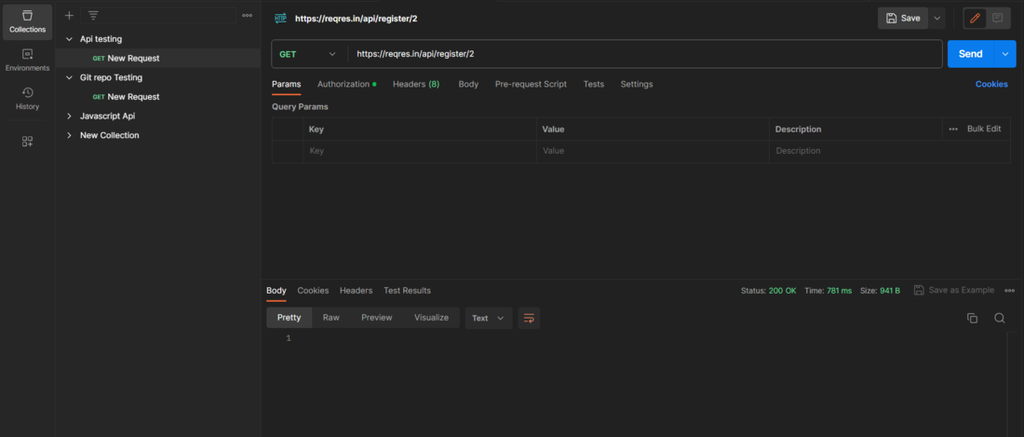Click the plus icon to create collection

69,16
